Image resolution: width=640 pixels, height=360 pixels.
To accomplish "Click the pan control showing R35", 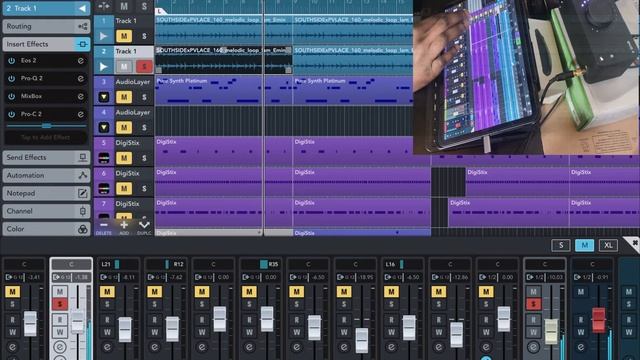I will pos(260,264).
